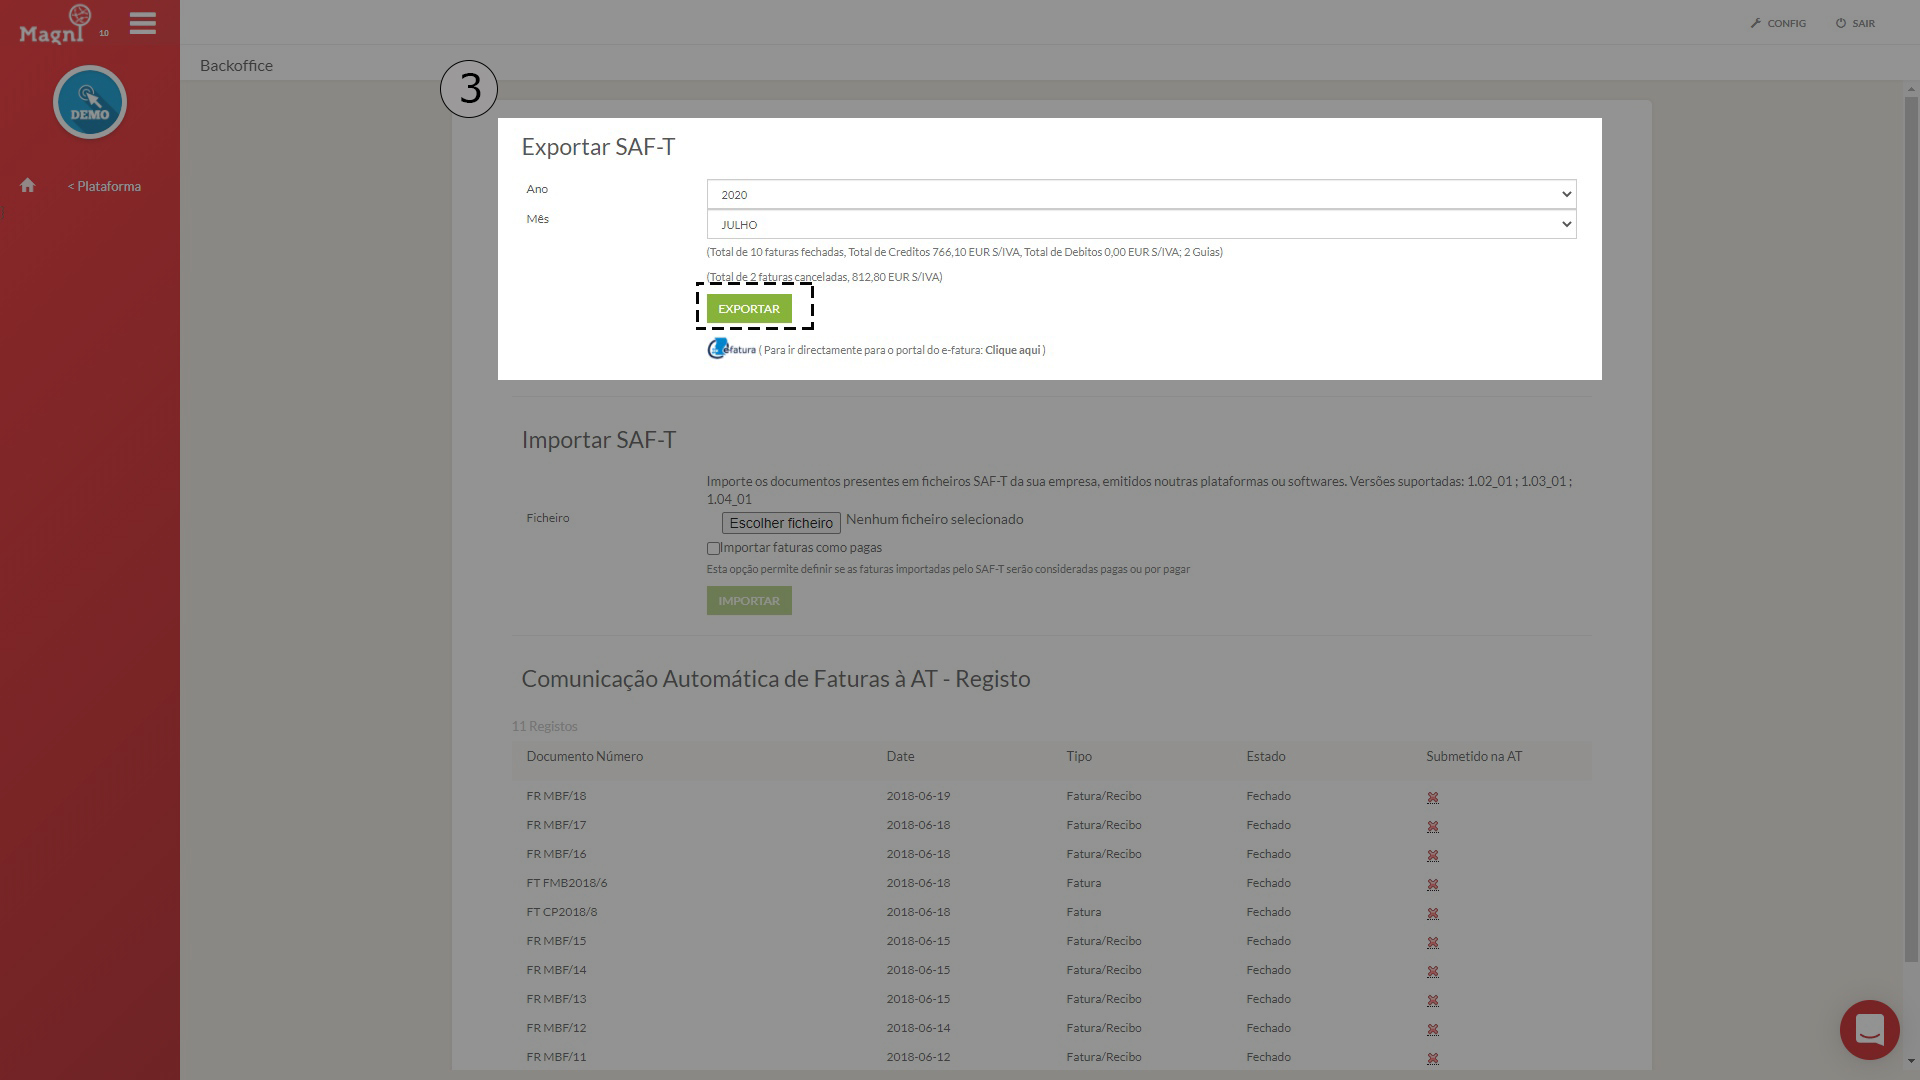Image resolution: width=1920 pixels, height=1080 pixels.
Task: Click the Backoffice breadcrumb
Action: 236,65
